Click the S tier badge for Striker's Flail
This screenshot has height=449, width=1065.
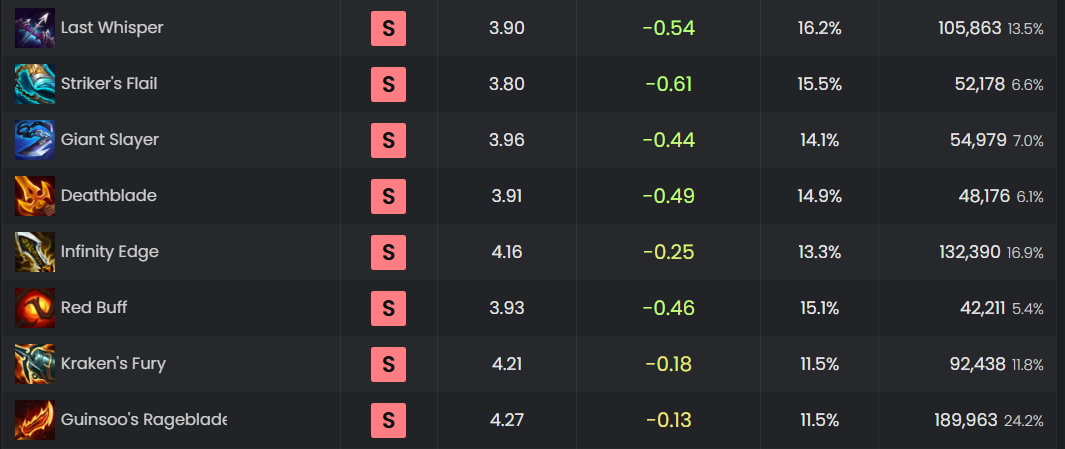coord(388,84)
